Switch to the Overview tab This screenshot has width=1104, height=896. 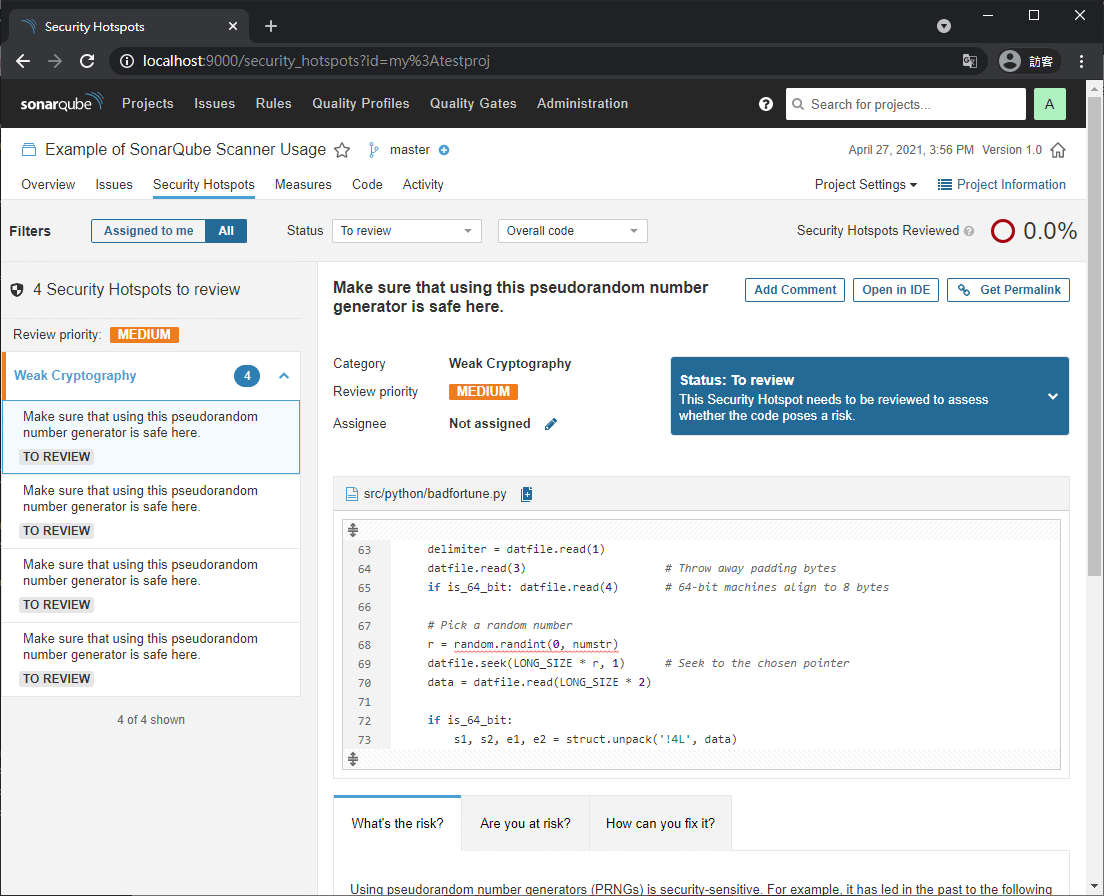coord(48,184)
